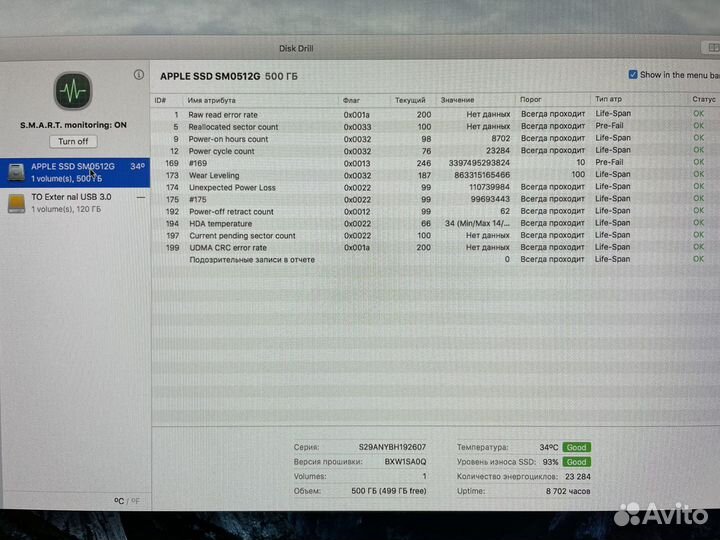
Task: Click the APPLE SSD SM0512G 500 ГБ heading
Action: 229,76
